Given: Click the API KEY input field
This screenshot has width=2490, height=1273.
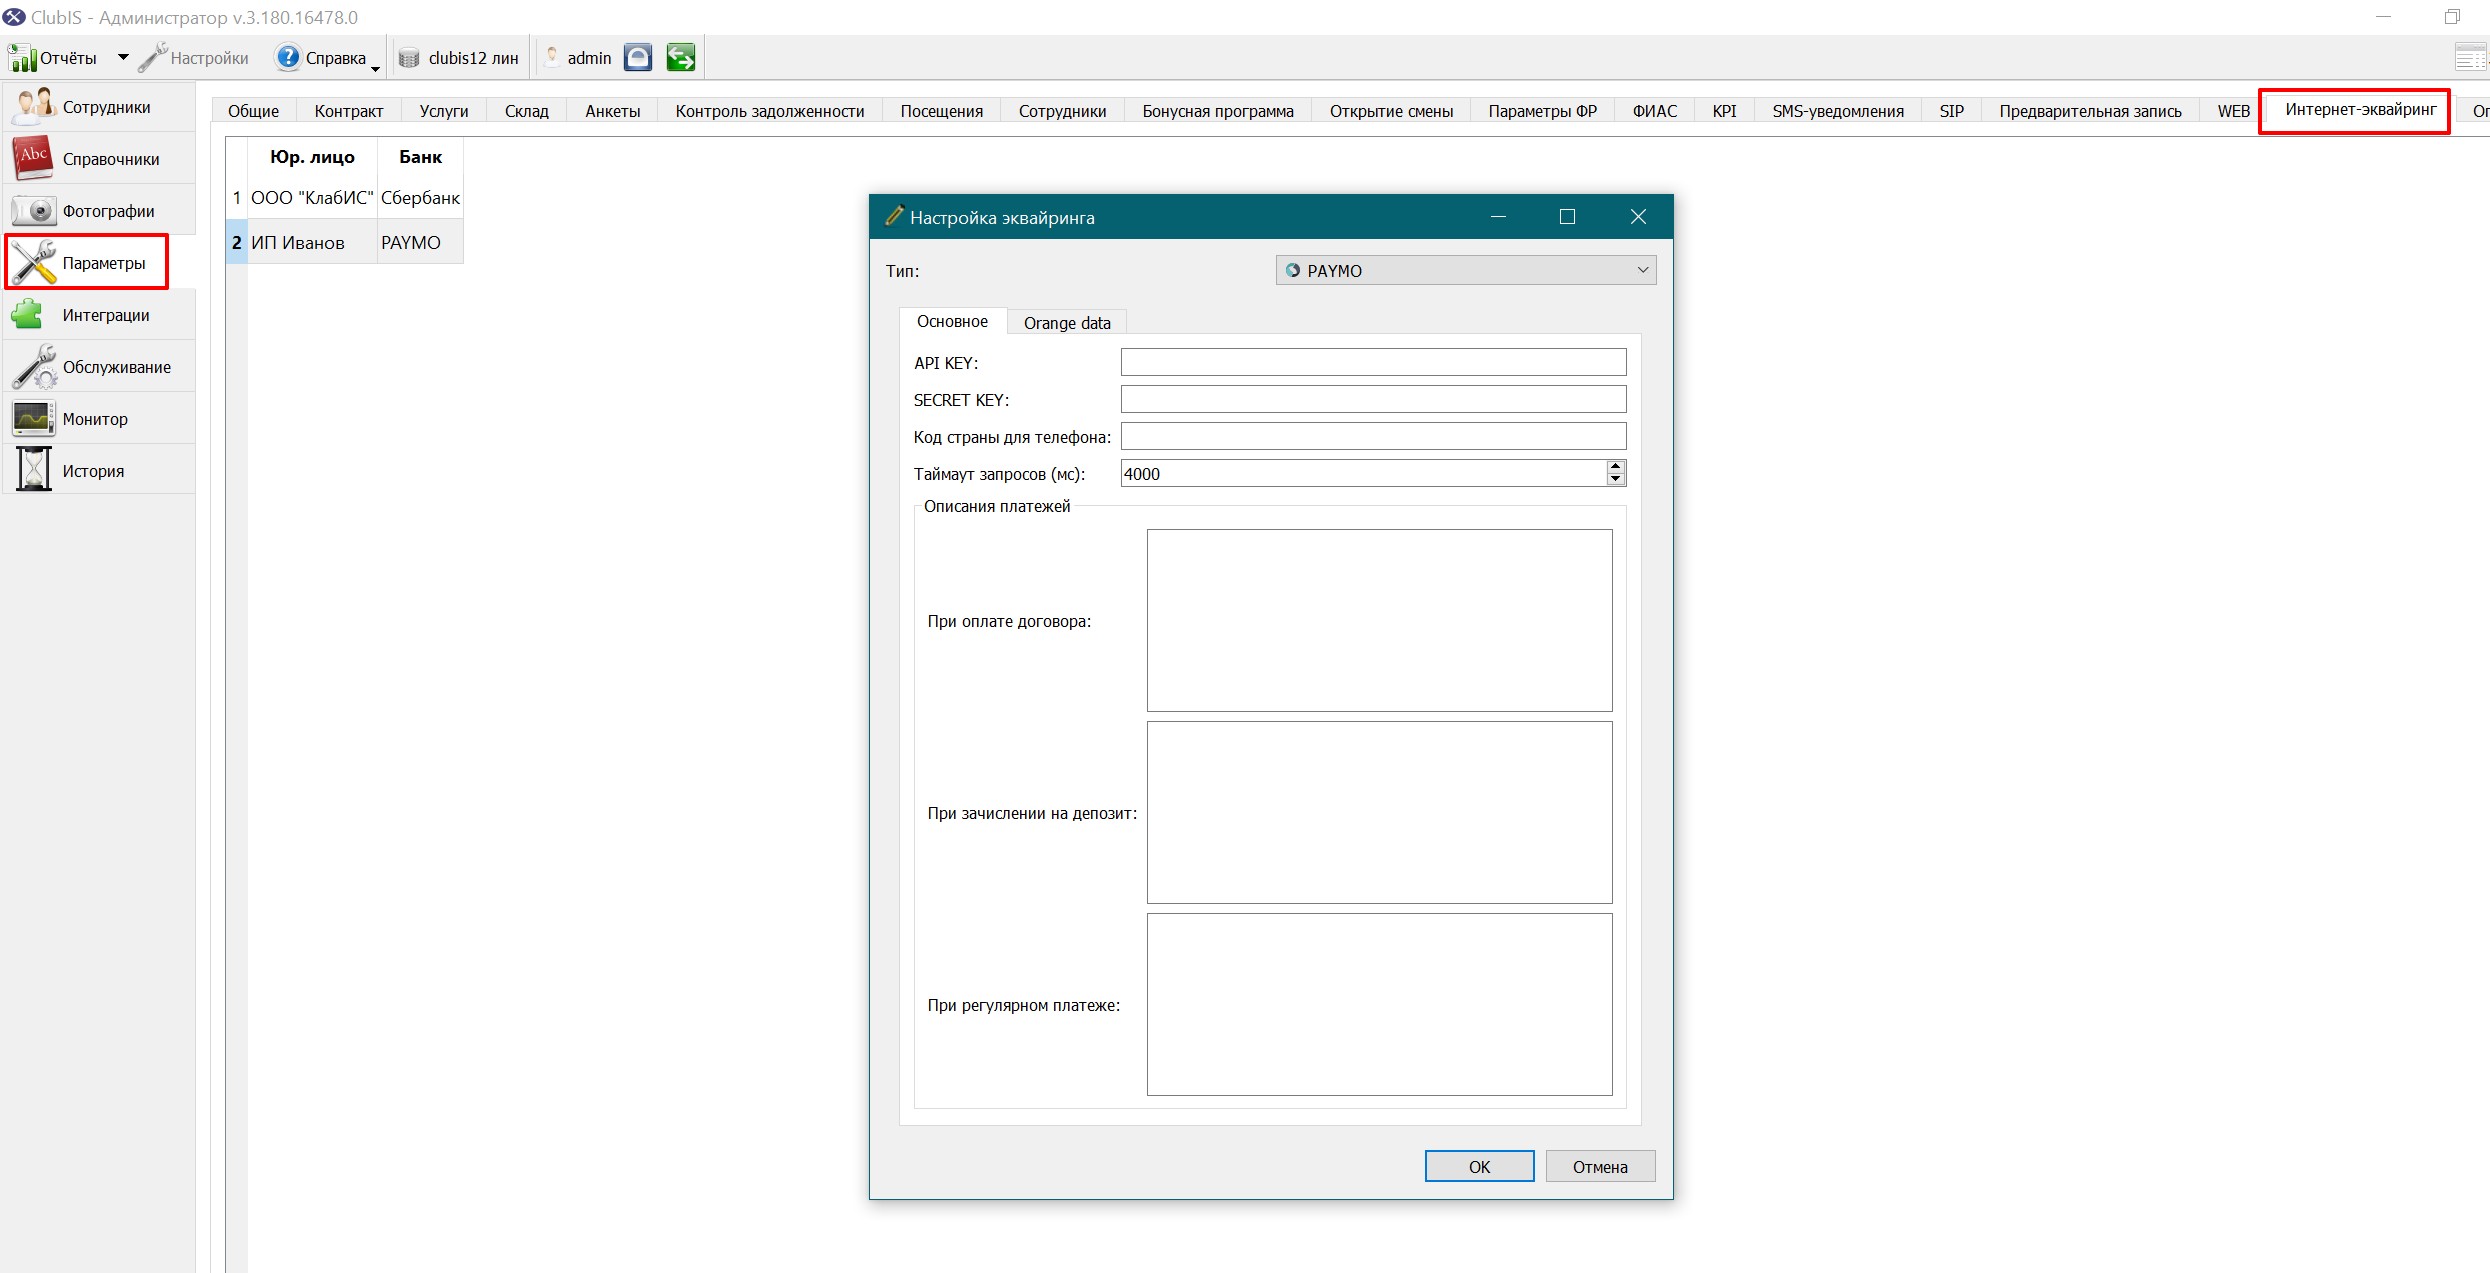Looking at the screenshot, I should click(1373, 362).
